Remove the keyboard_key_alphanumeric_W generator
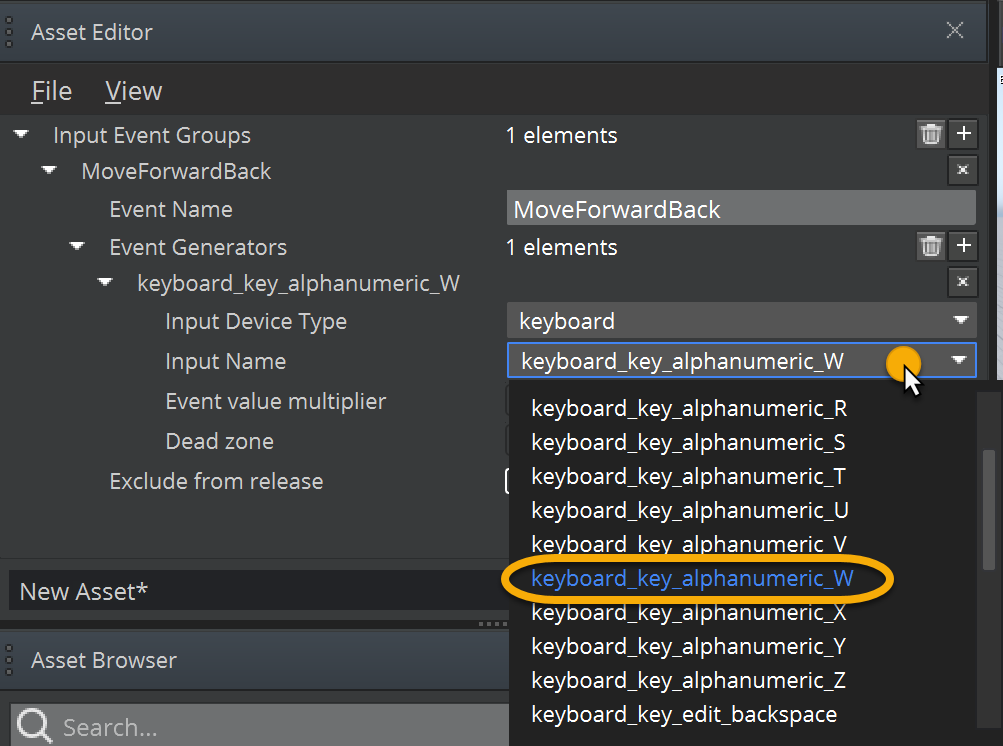Screen dimensions: 1003x746 (x=962, y=283)
